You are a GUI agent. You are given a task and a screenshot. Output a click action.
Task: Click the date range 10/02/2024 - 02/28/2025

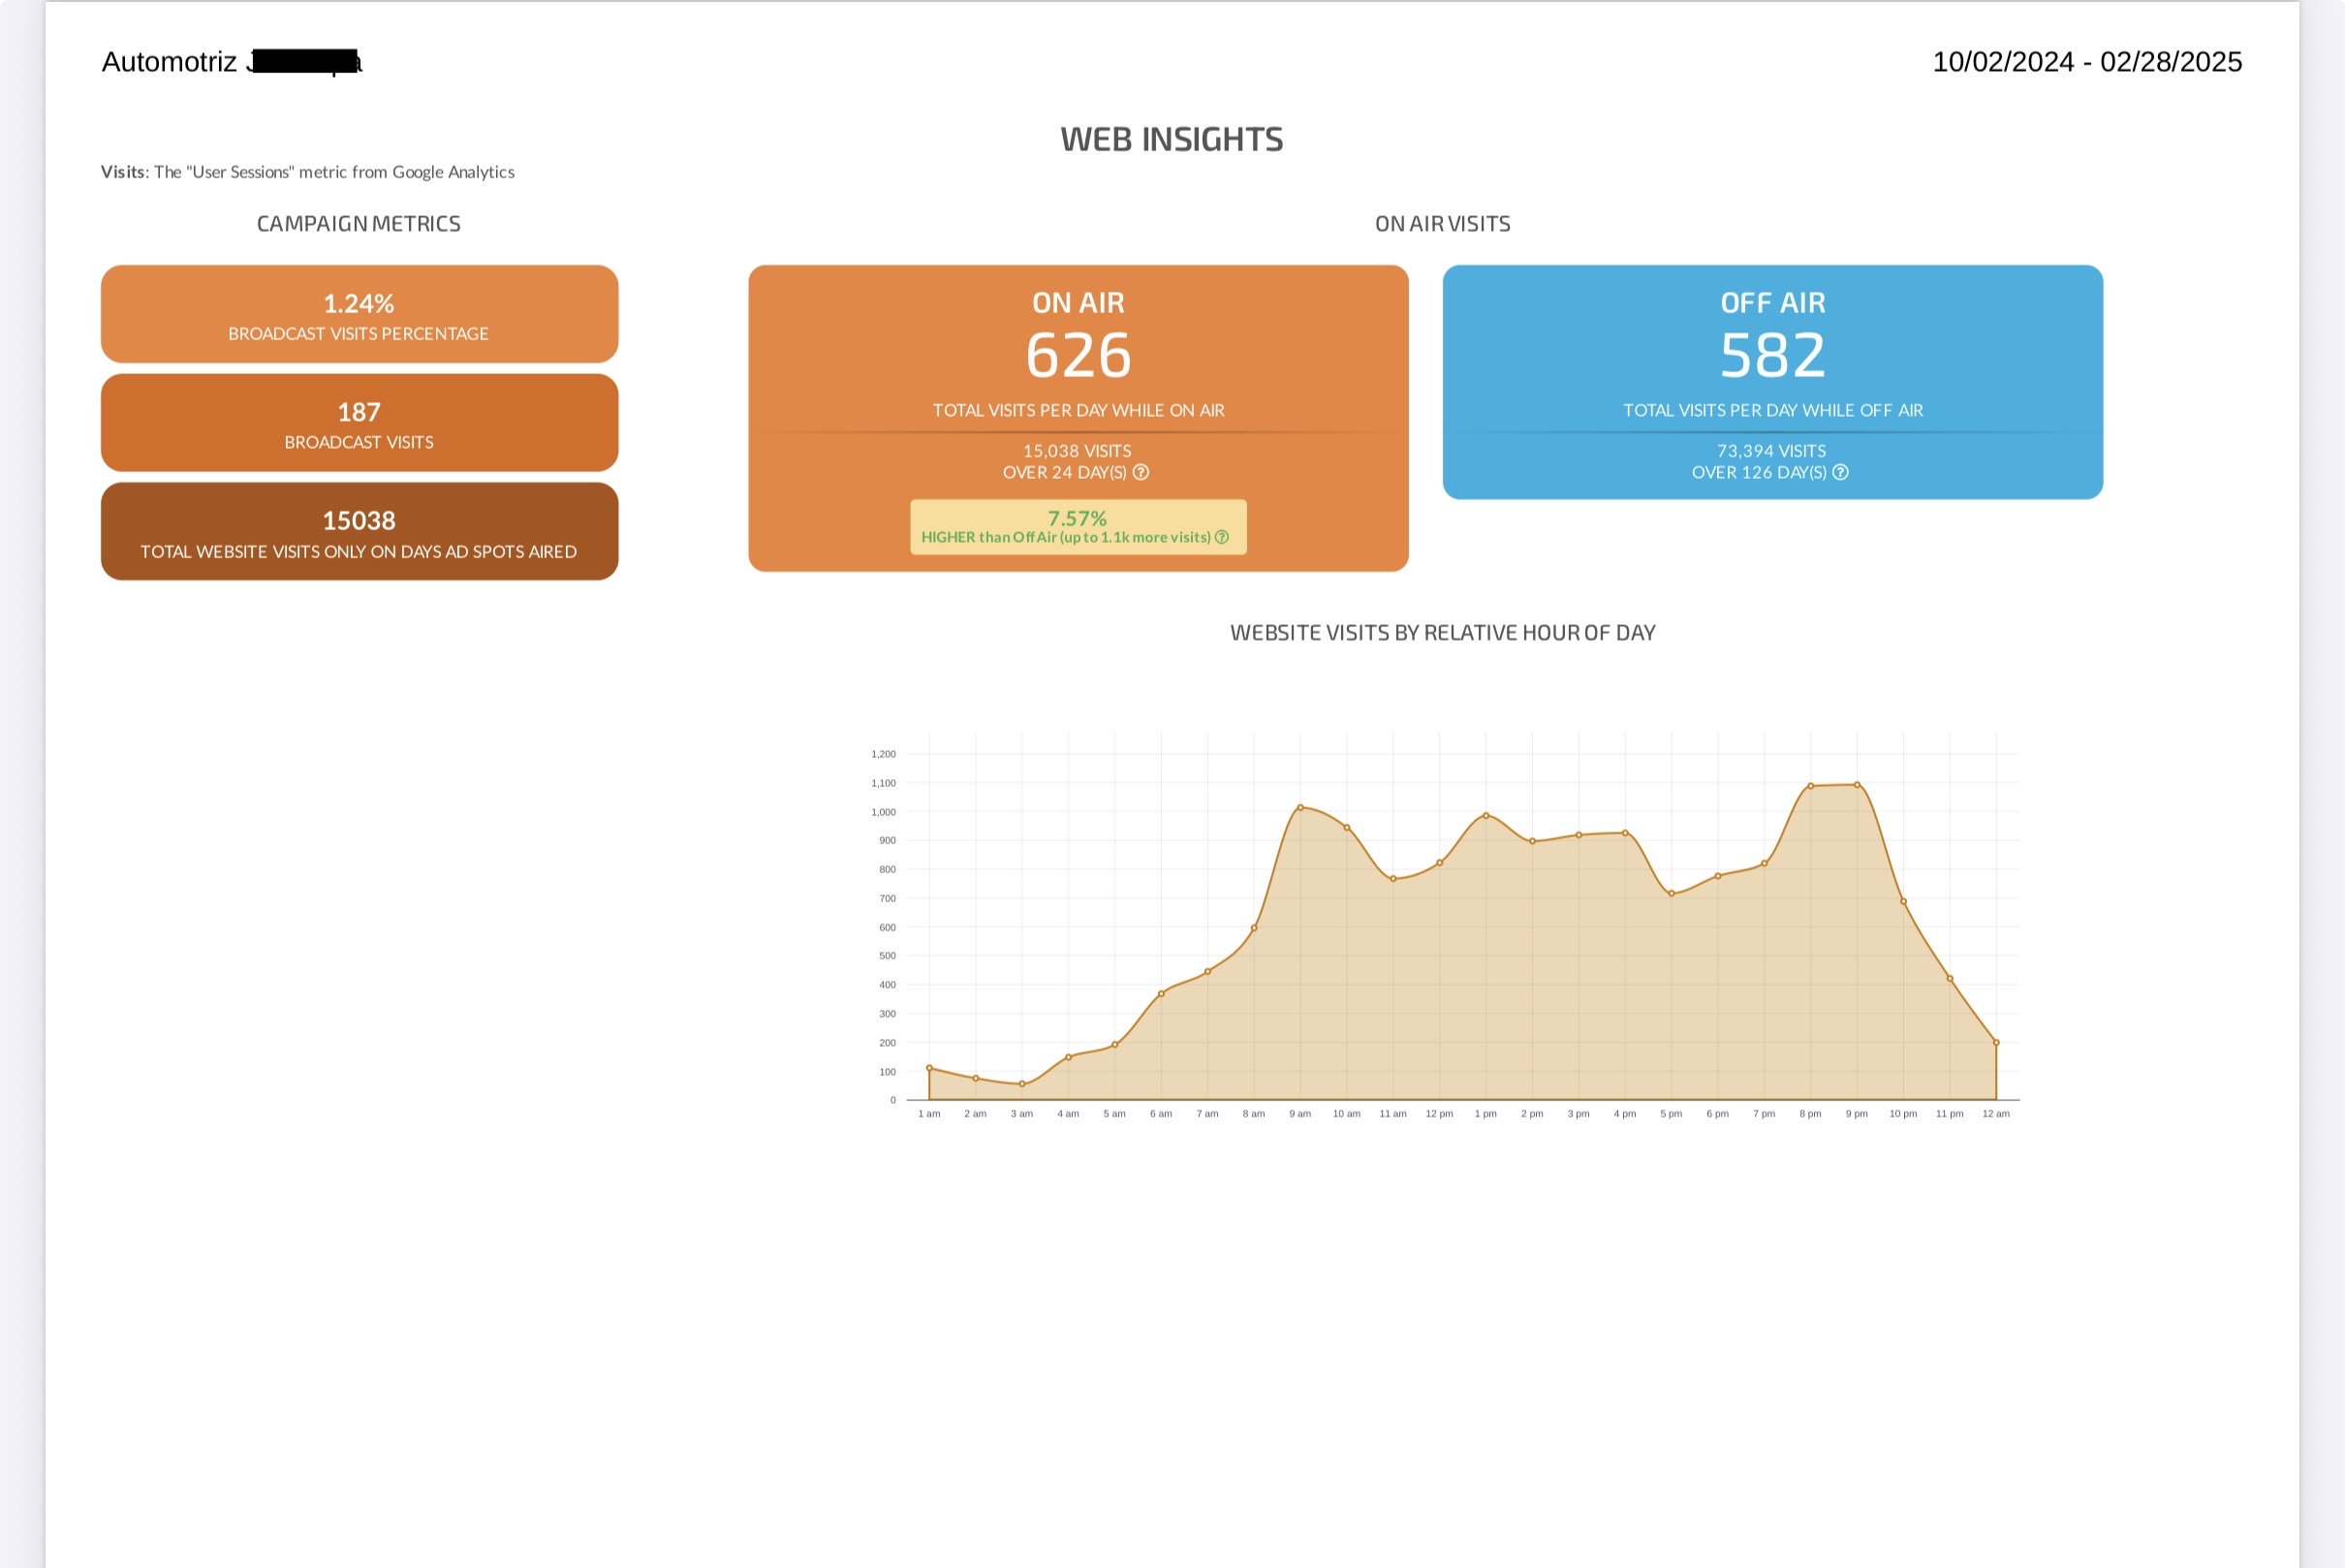[2087, 62]
